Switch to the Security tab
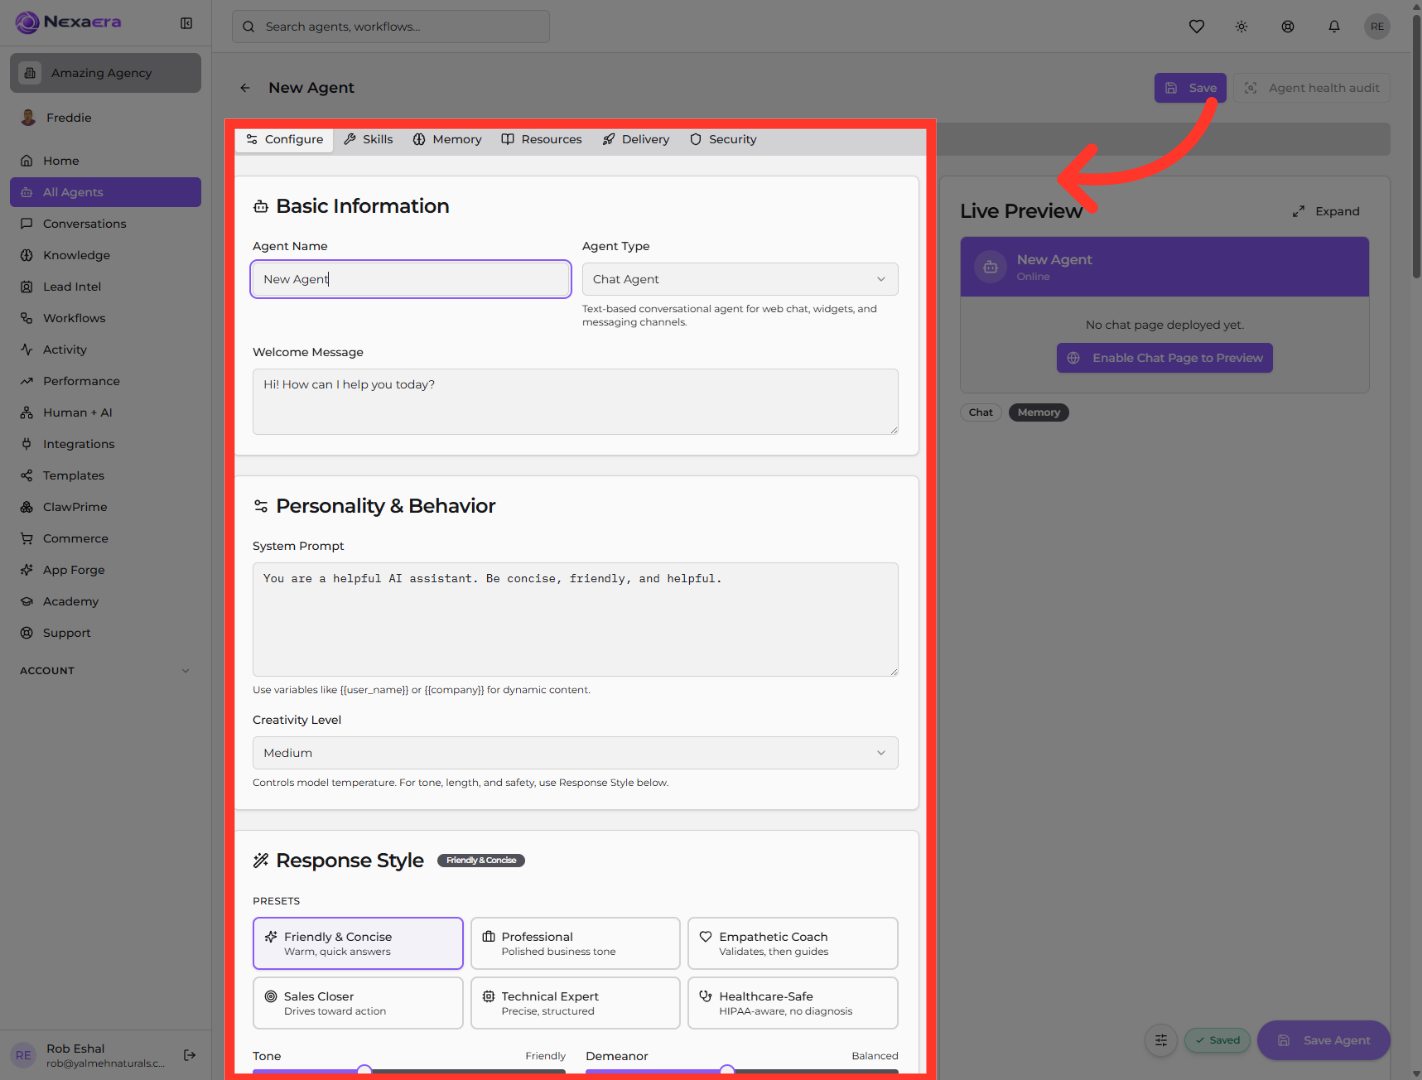This screenshot has width=1422, height=1080. pyautogui.click(x=723, y=140)
